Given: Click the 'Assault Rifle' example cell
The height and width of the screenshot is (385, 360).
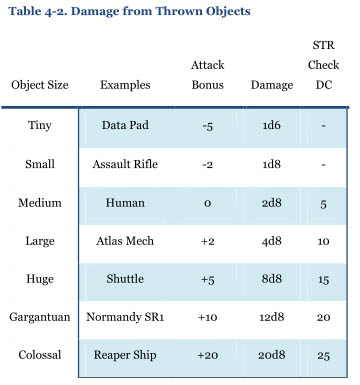Looking at the screenshot, I should coord(125,164).
